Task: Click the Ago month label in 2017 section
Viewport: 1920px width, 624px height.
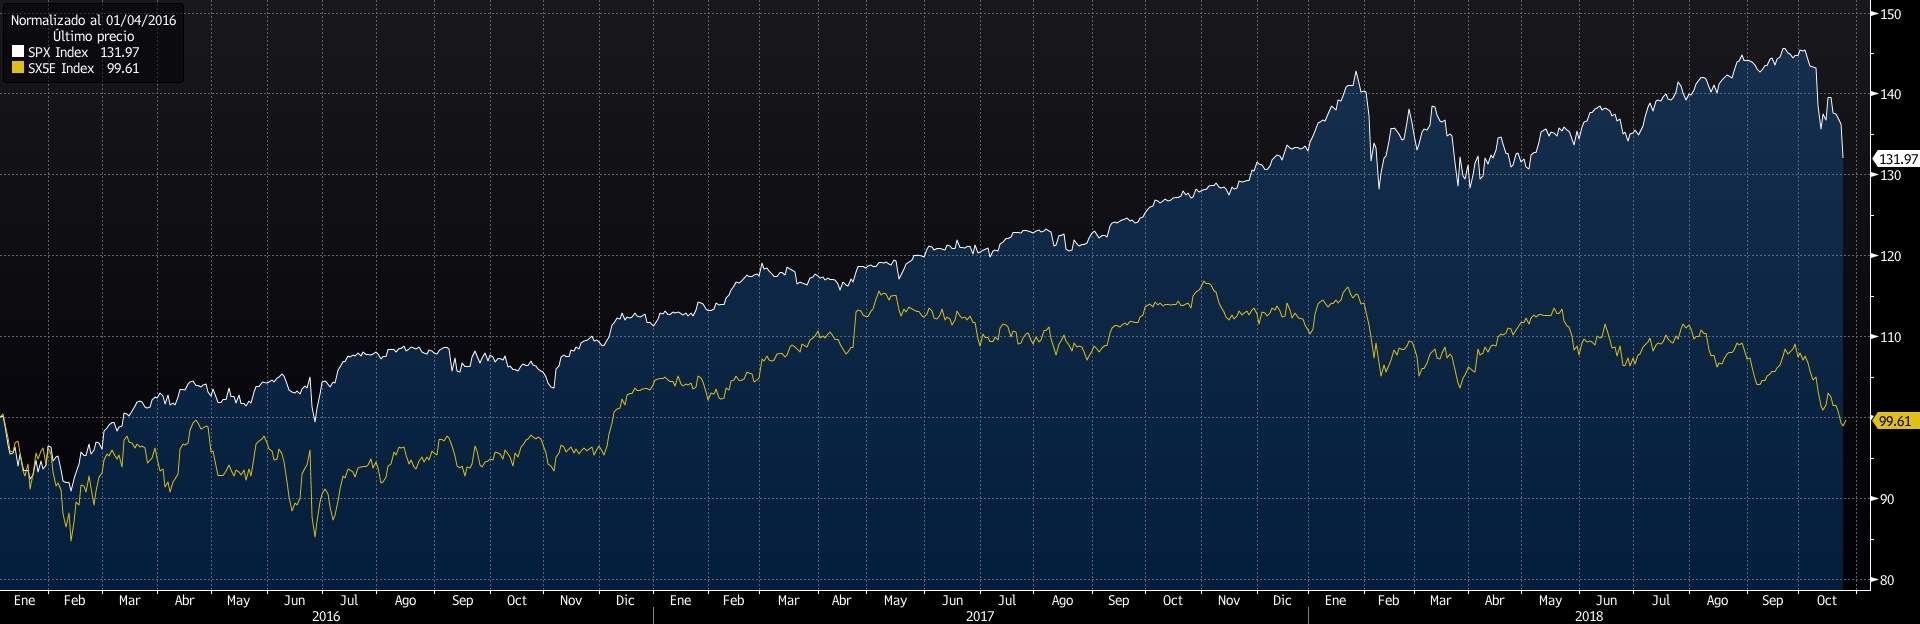Action: [1062, 601]
